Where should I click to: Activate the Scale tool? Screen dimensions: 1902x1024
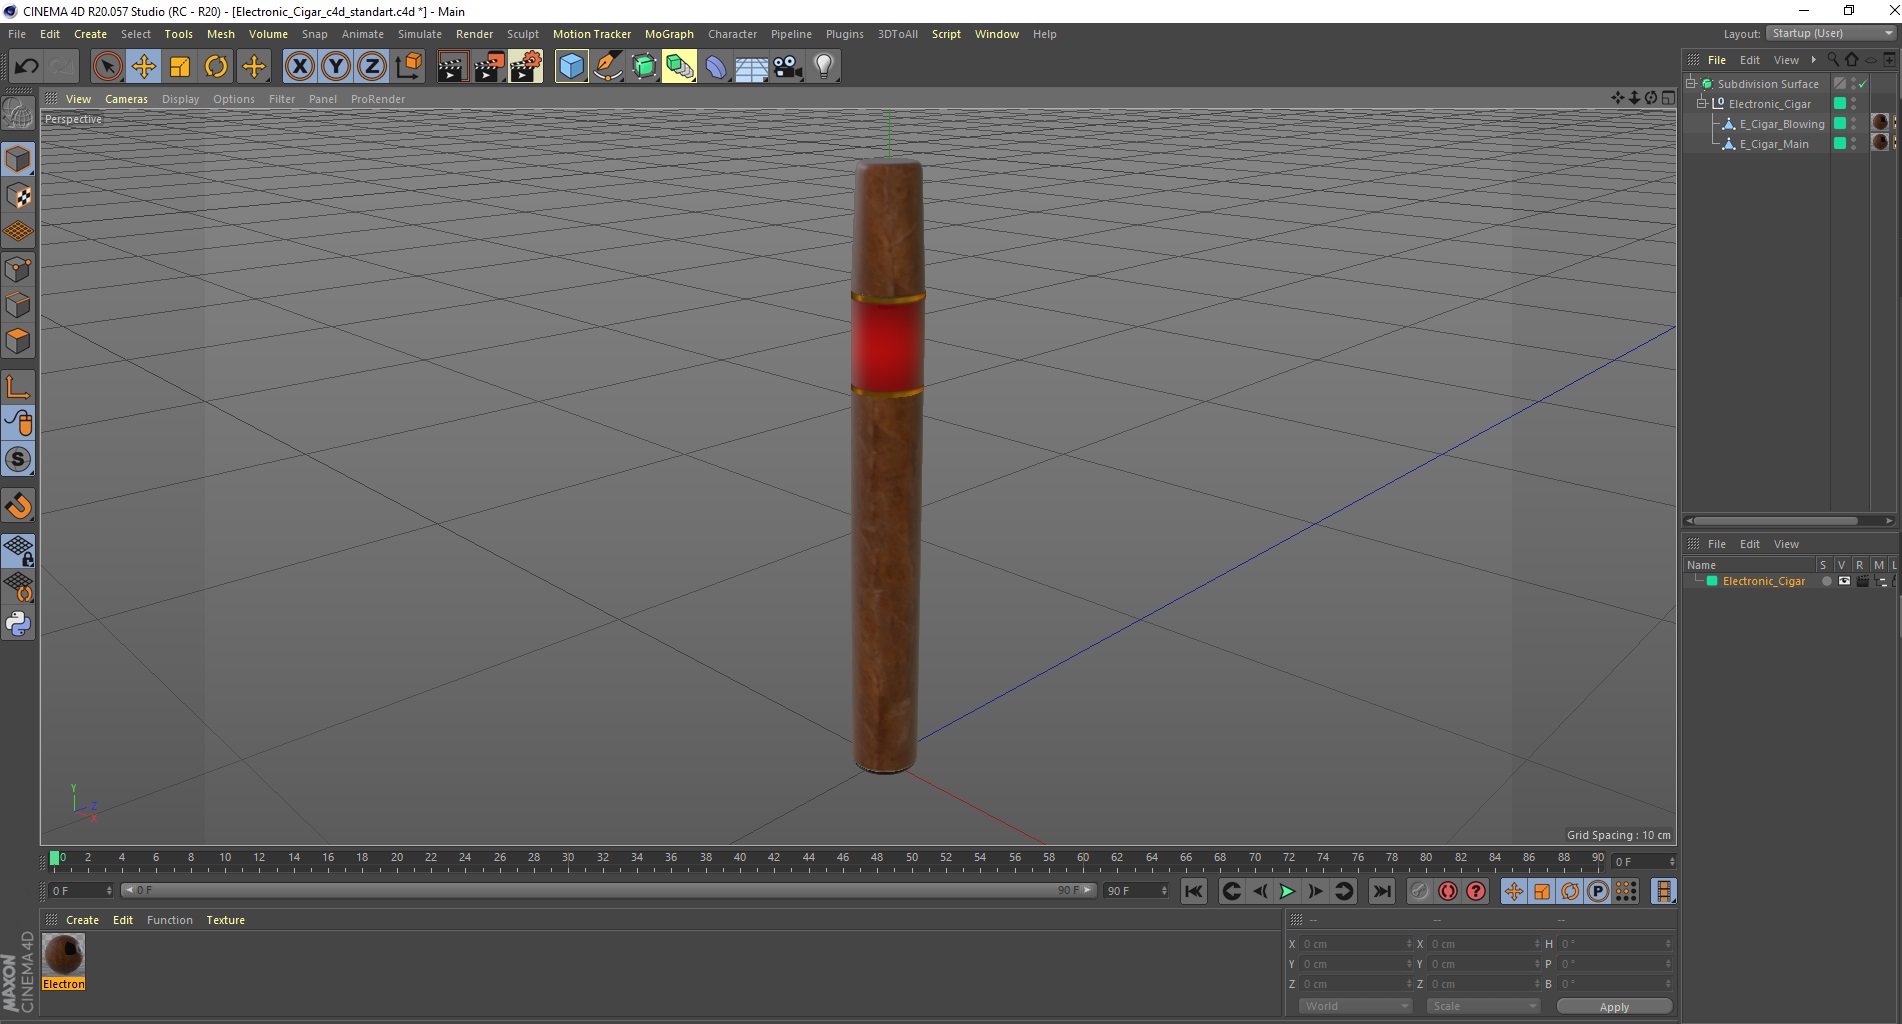click(x=180, y=67)
